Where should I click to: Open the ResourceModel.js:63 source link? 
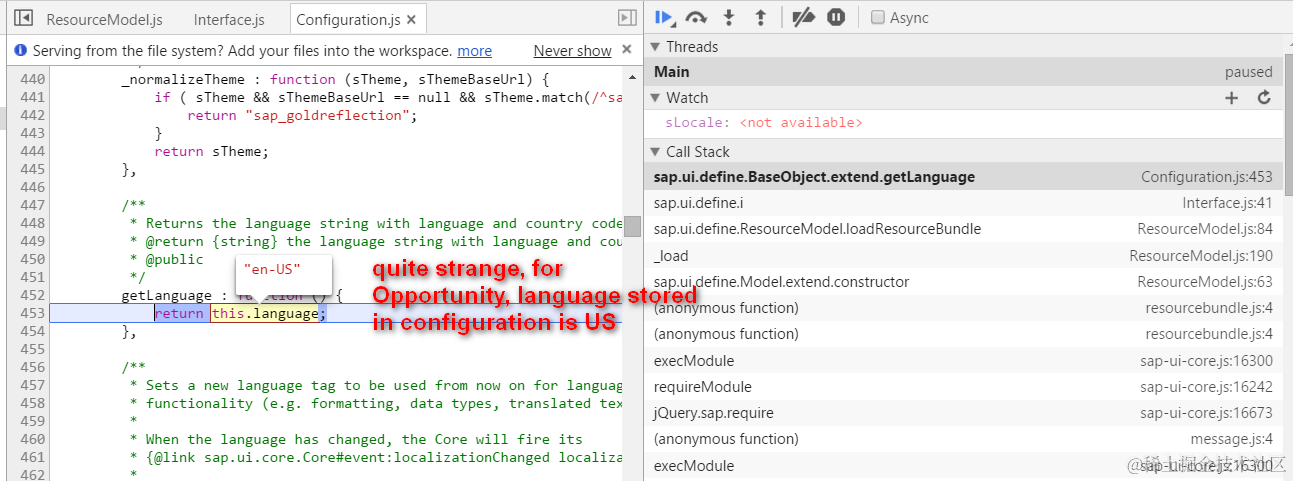coord(1205,282)
